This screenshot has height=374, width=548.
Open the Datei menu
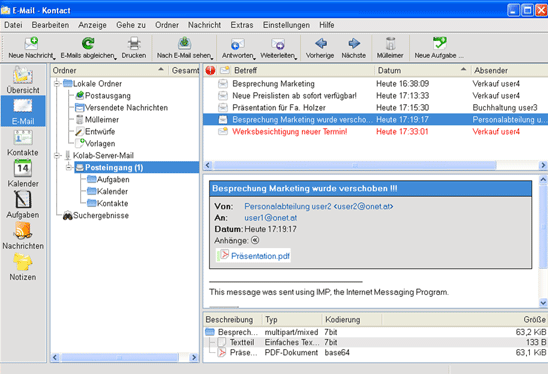point(13,25)
